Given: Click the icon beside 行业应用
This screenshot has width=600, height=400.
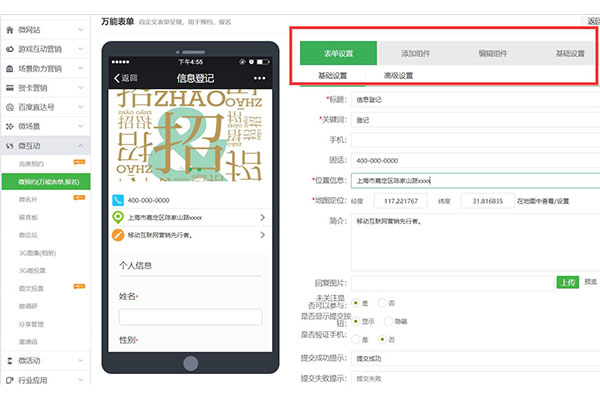Looking at the screenshot, I should click(x=10, y=380).
